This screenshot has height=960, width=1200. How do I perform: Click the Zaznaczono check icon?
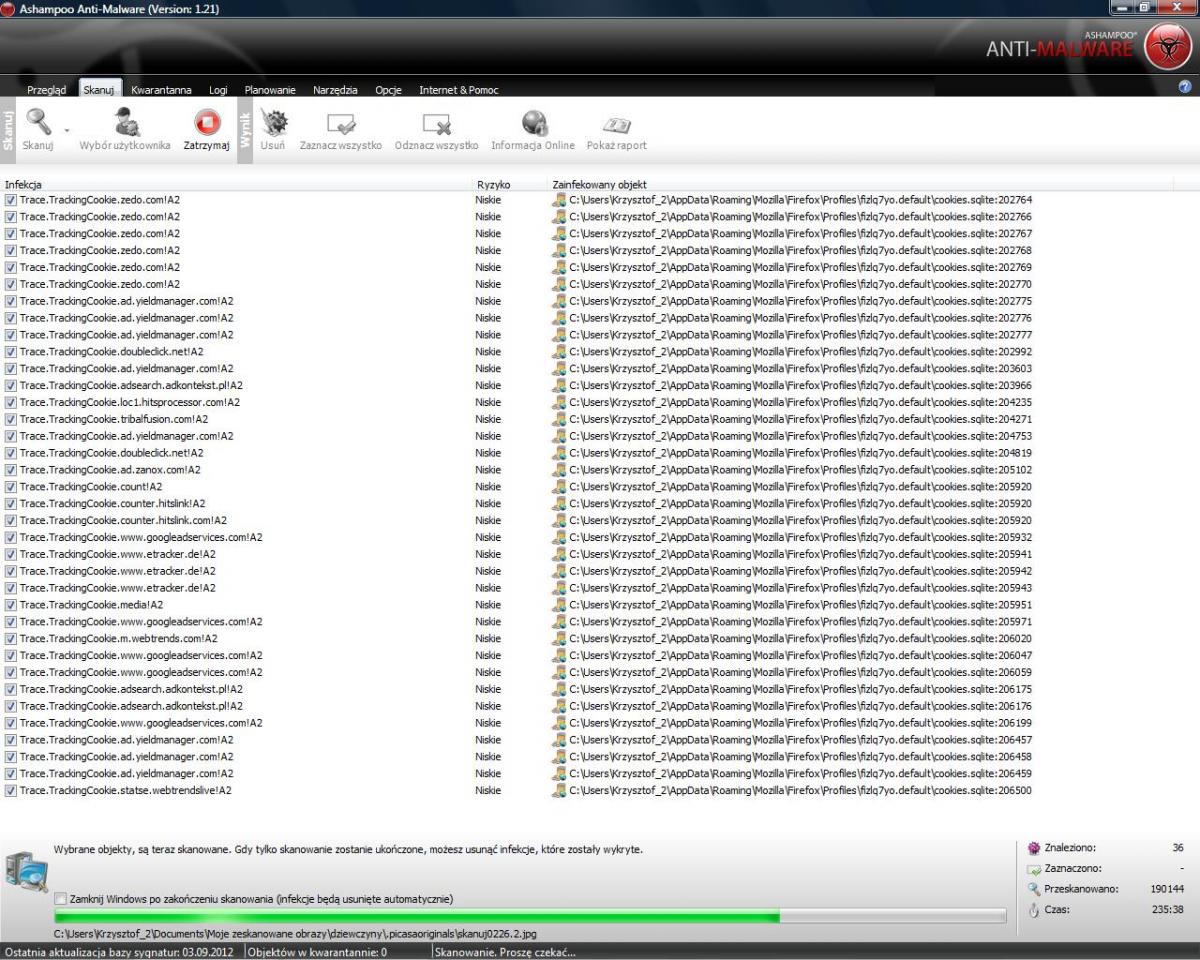(x=1034, y=869)
